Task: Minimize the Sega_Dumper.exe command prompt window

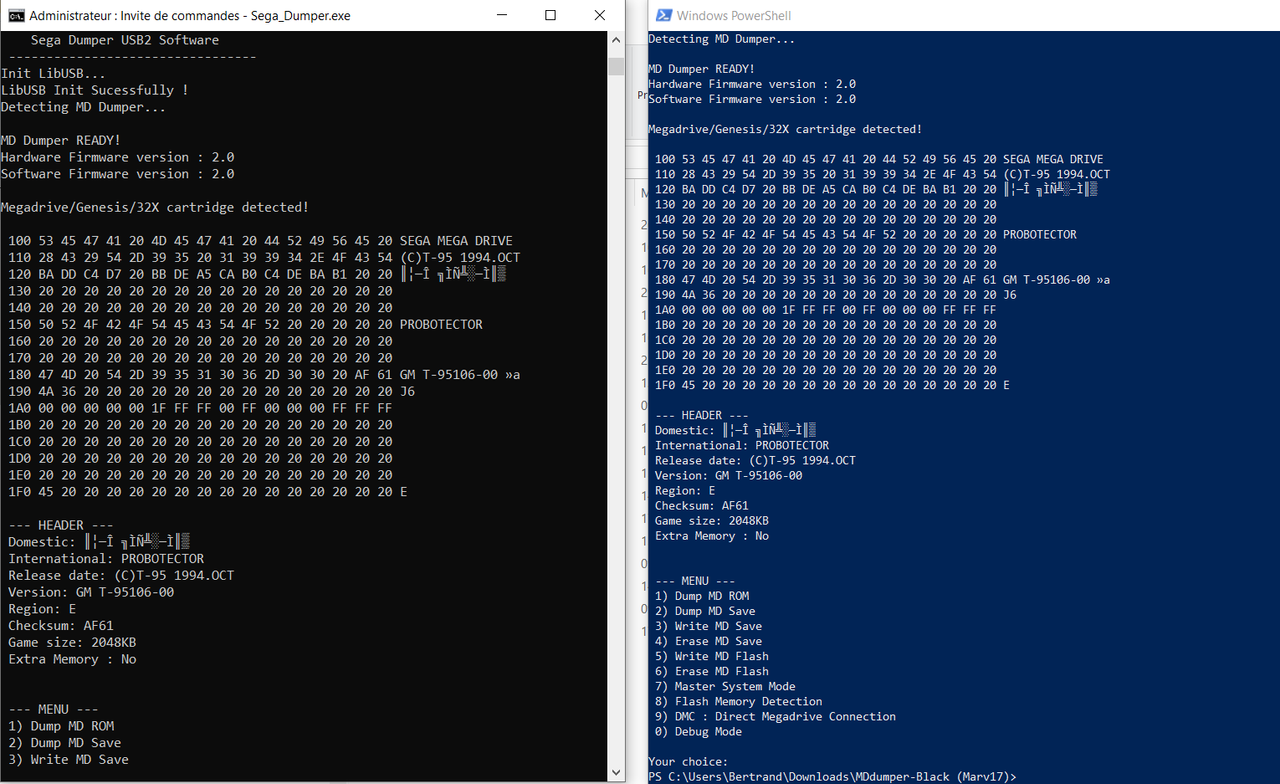Action: click(x=503, y=15)
